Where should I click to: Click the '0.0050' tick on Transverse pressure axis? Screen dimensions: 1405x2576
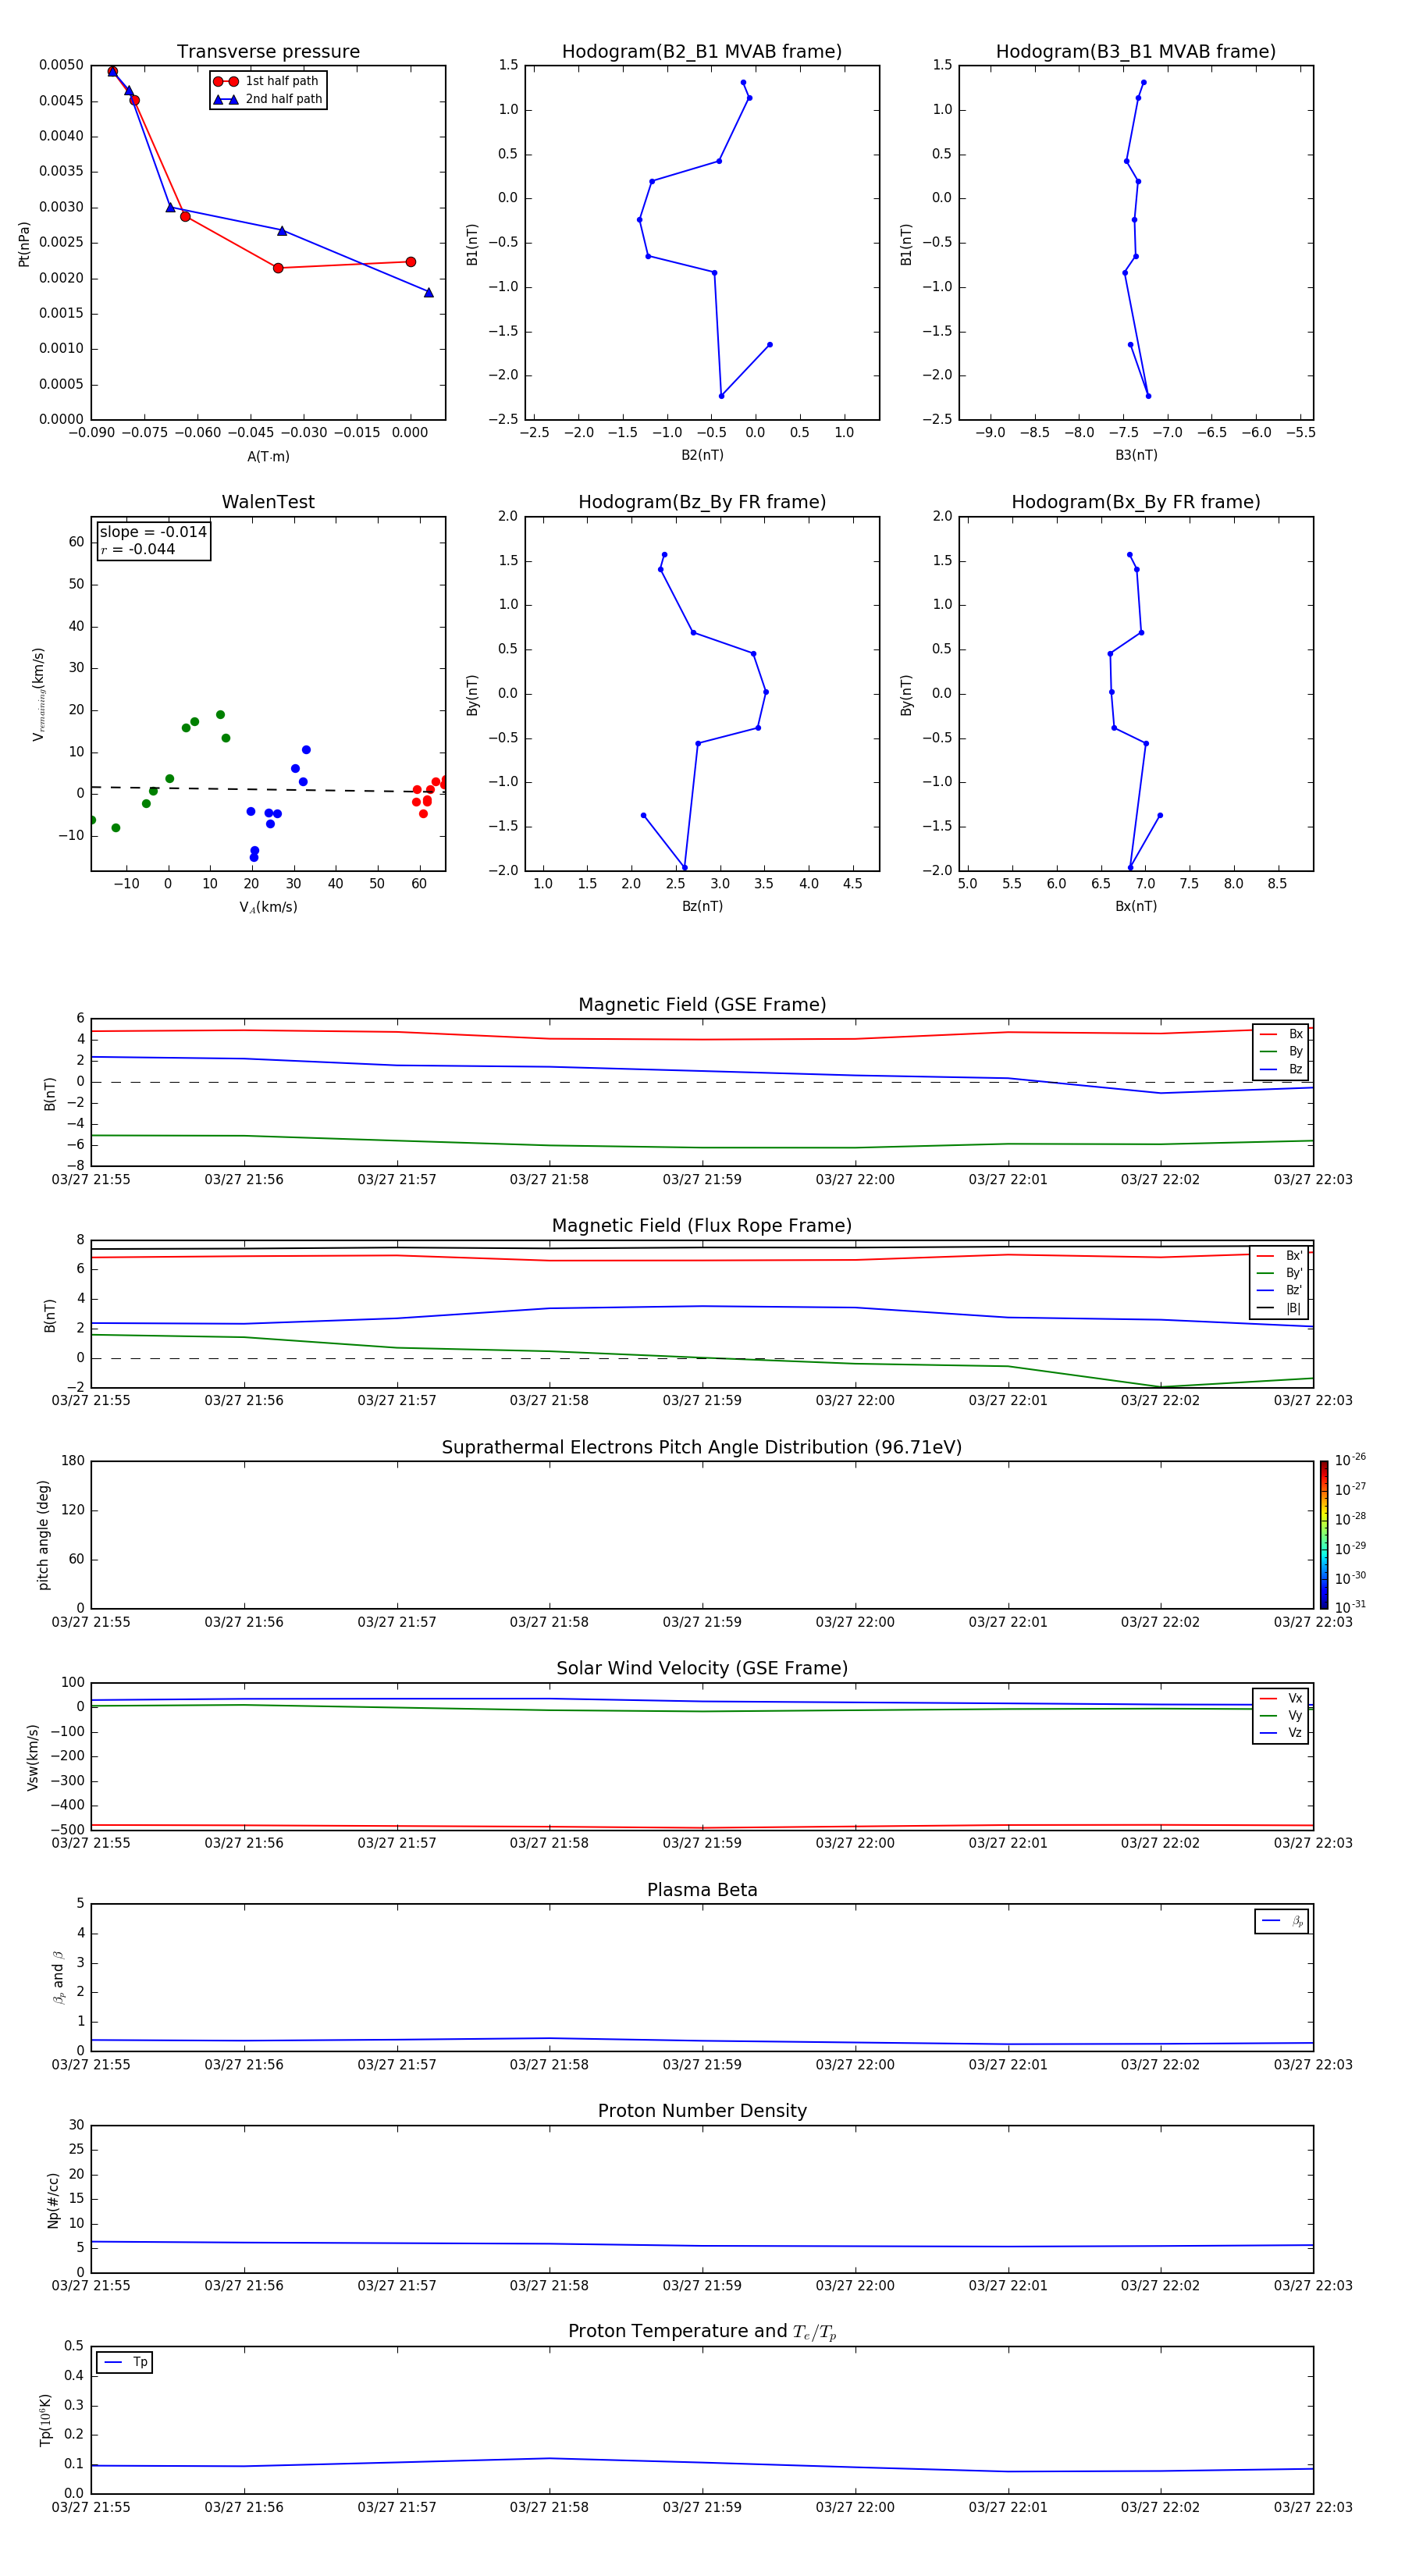[62, 65]
